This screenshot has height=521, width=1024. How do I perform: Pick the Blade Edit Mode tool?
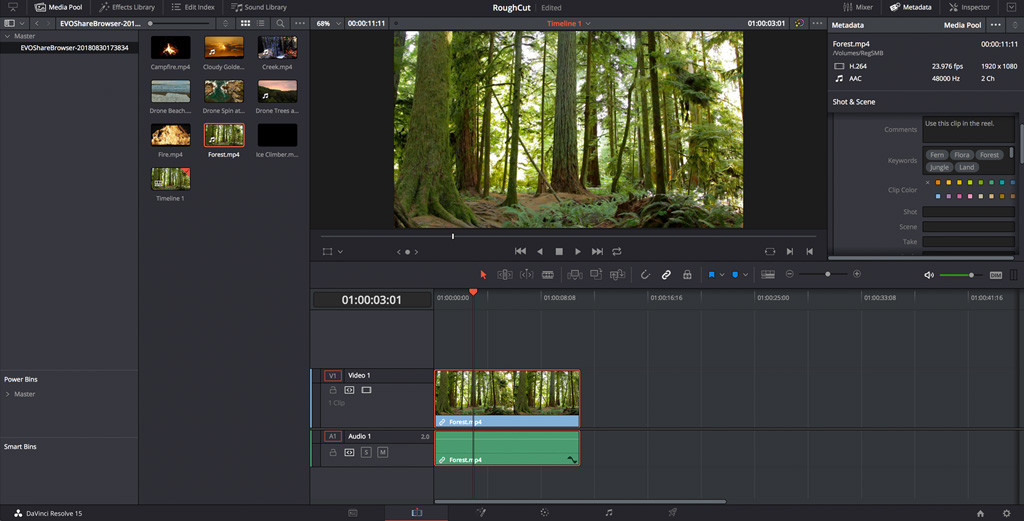coord(548,275)
